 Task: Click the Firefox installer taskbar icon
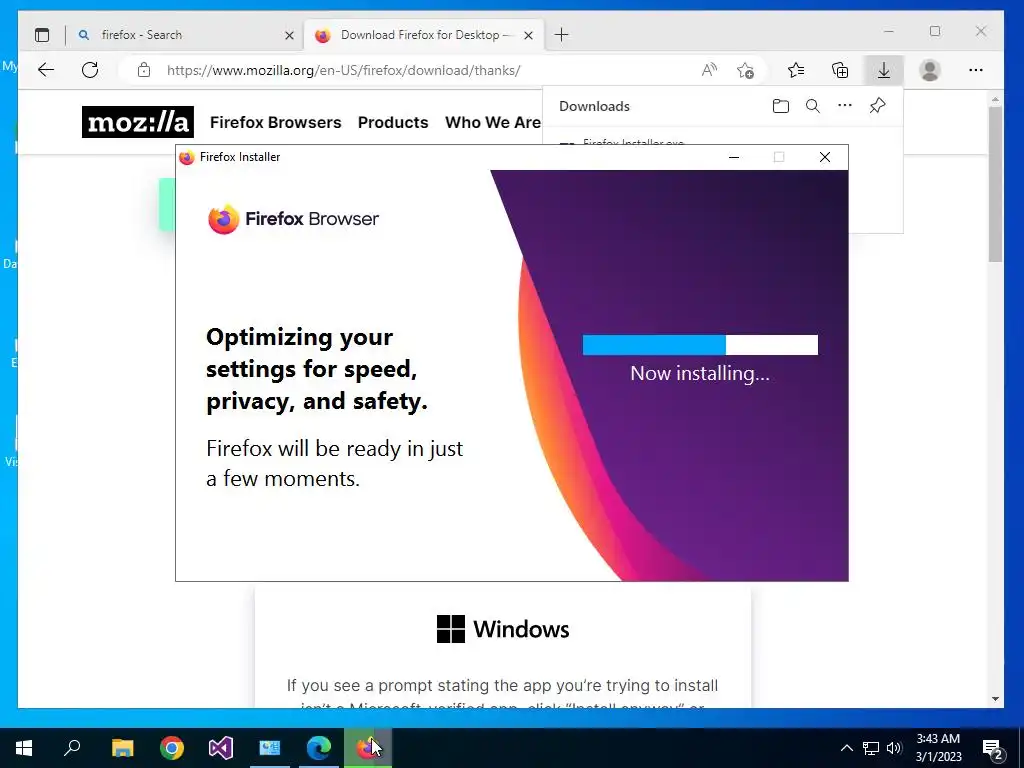coord(368,748)
